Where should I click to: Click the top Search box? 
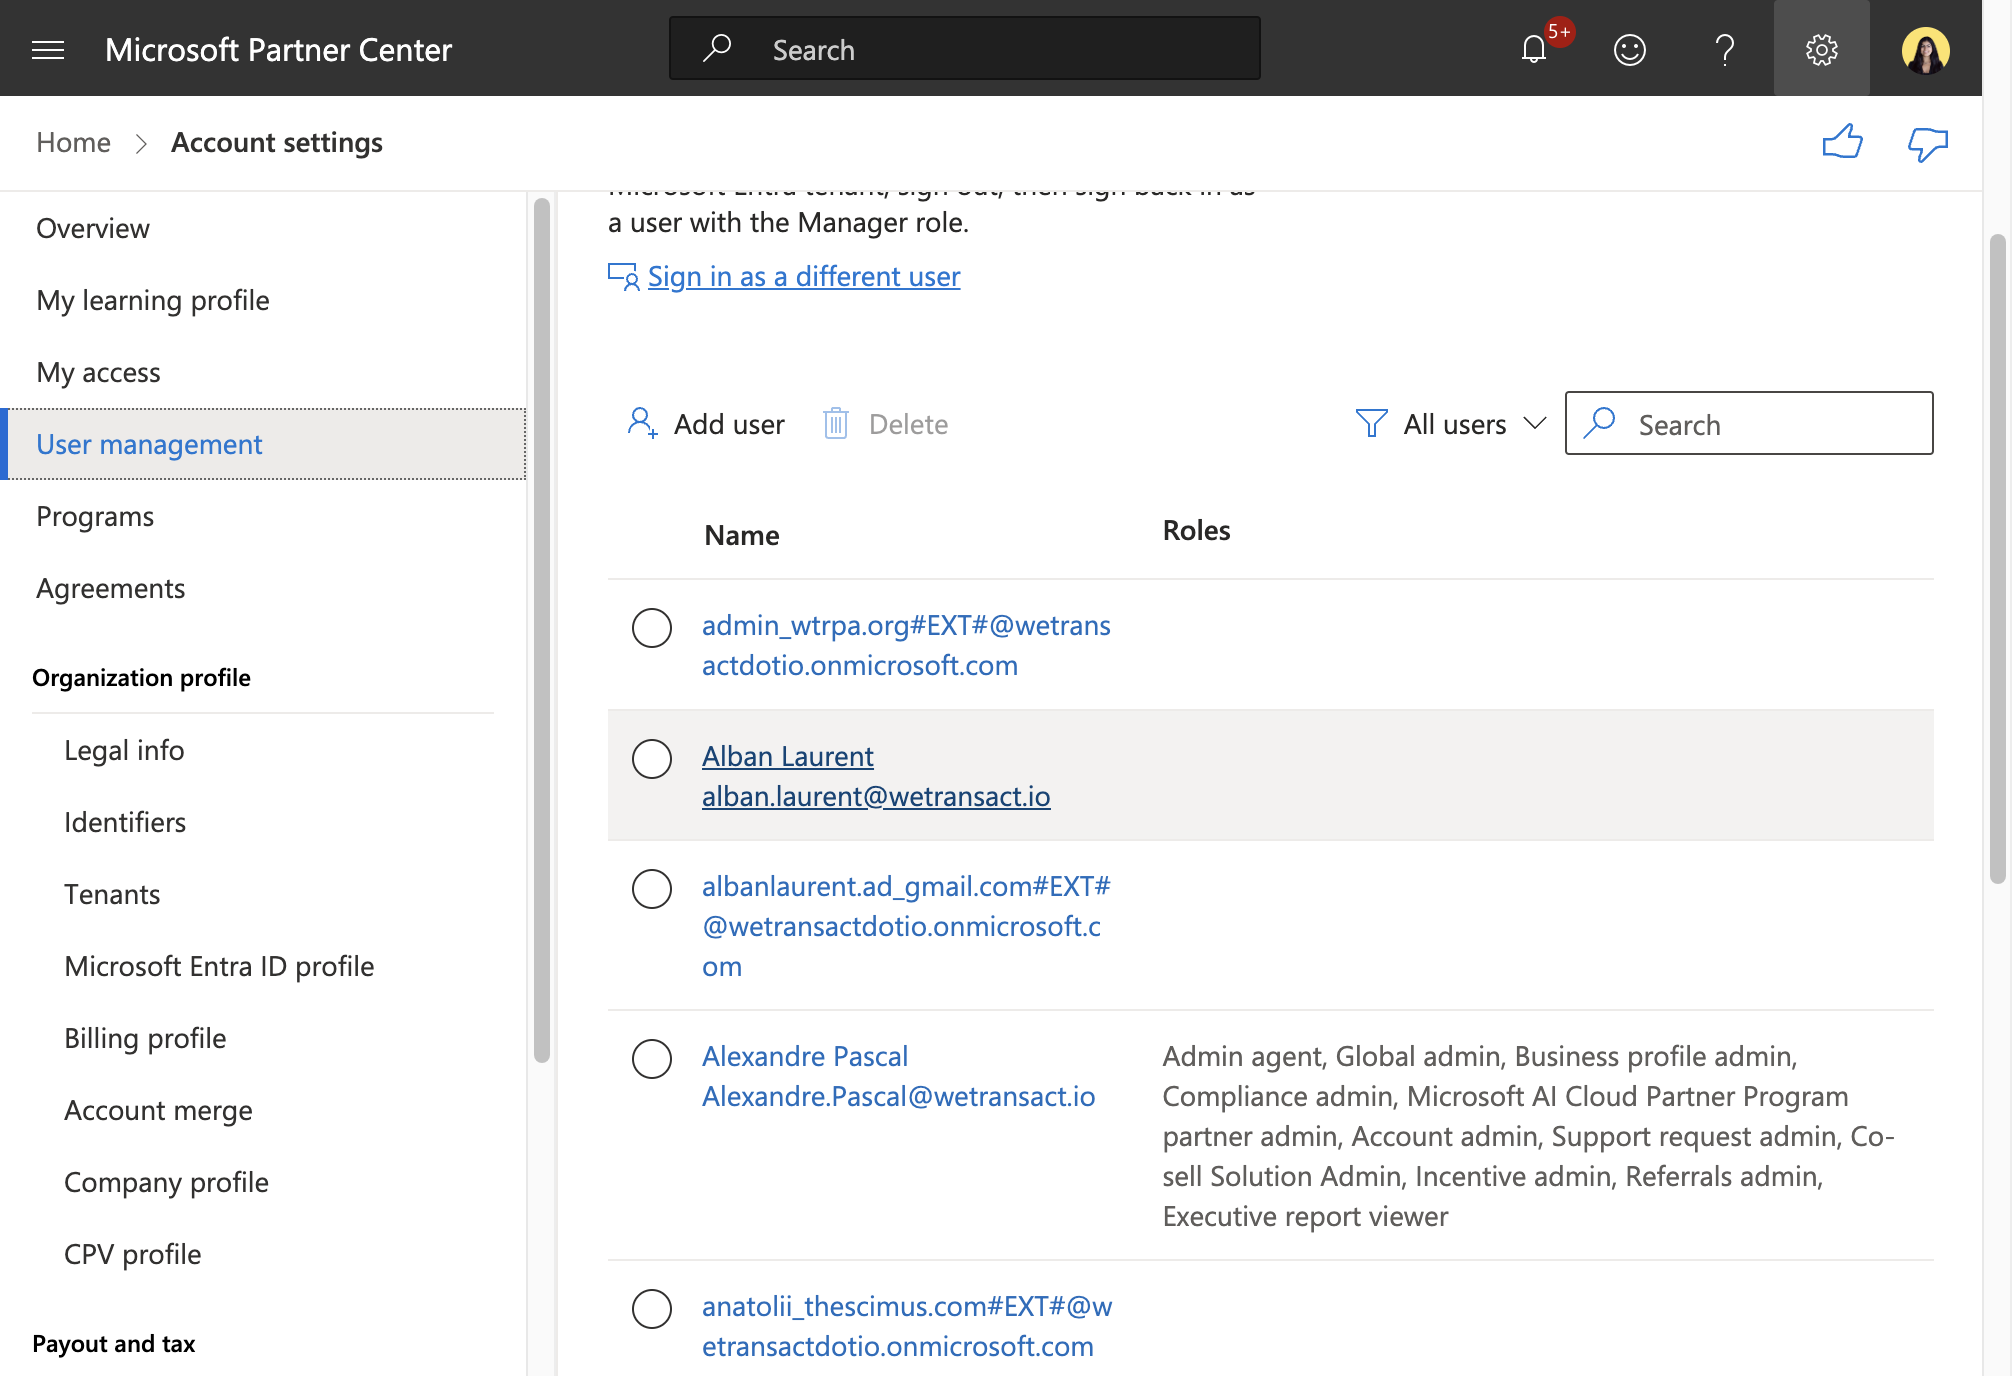(965, 48)
